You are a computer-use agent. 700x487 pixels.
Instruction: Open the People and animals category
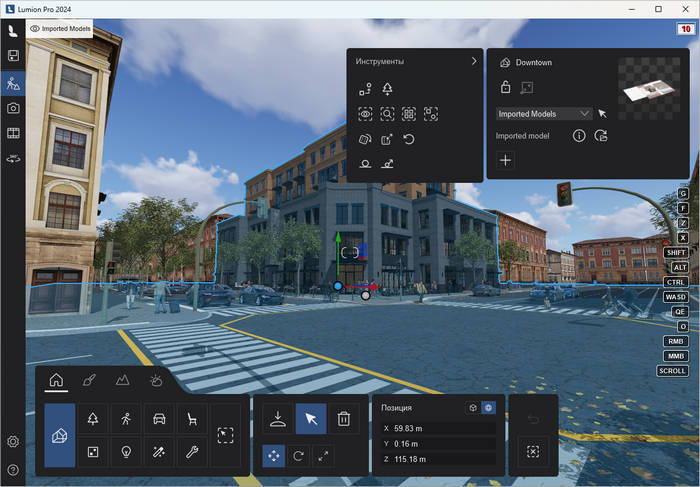[x=126, y=419]
